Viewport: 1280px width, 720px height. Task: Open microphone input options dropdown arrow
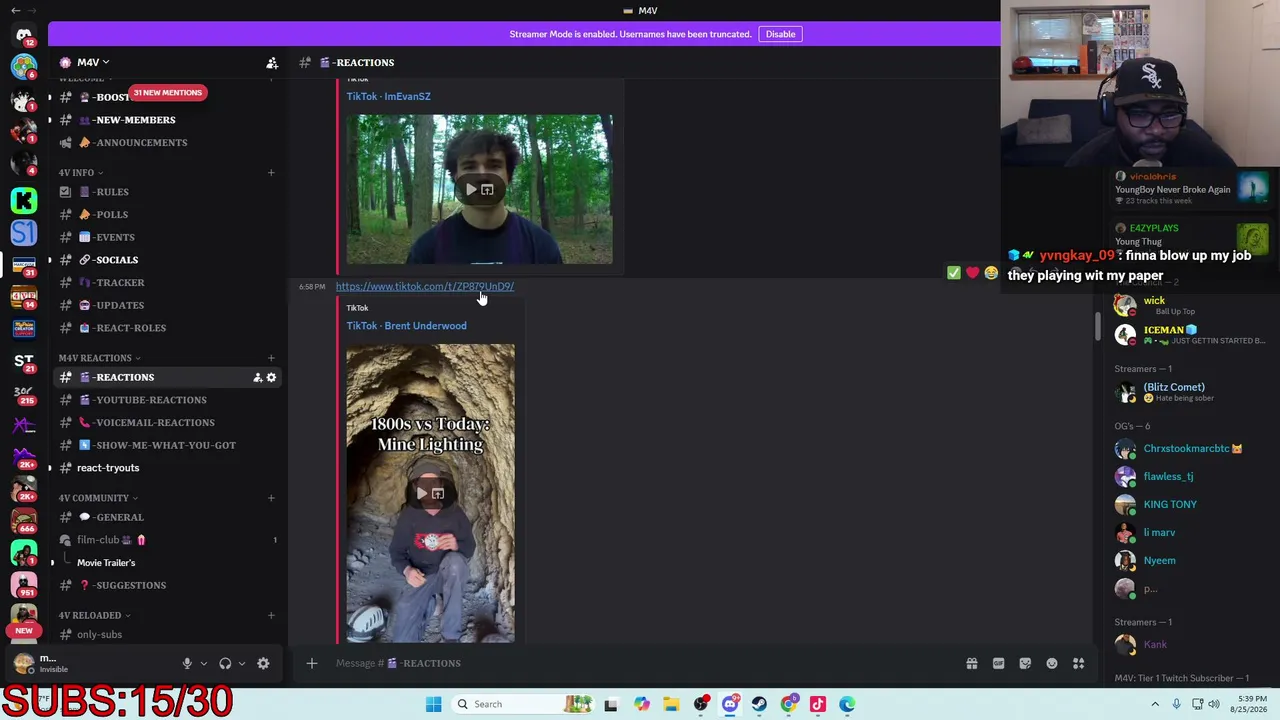[203, 663]
